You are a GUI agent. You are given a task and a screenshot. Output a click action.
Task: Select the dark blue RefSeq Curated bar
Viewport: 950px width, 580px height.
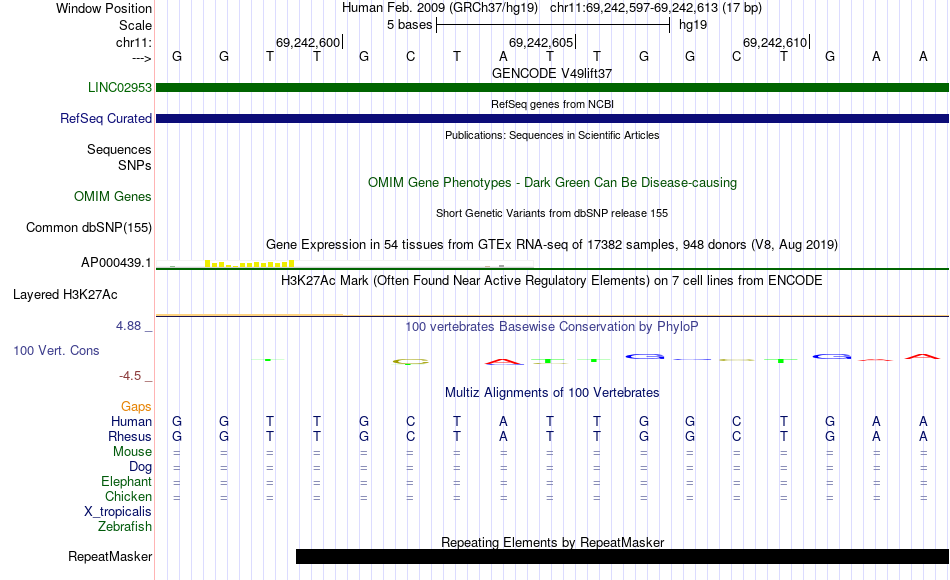[x=552, y=119]
